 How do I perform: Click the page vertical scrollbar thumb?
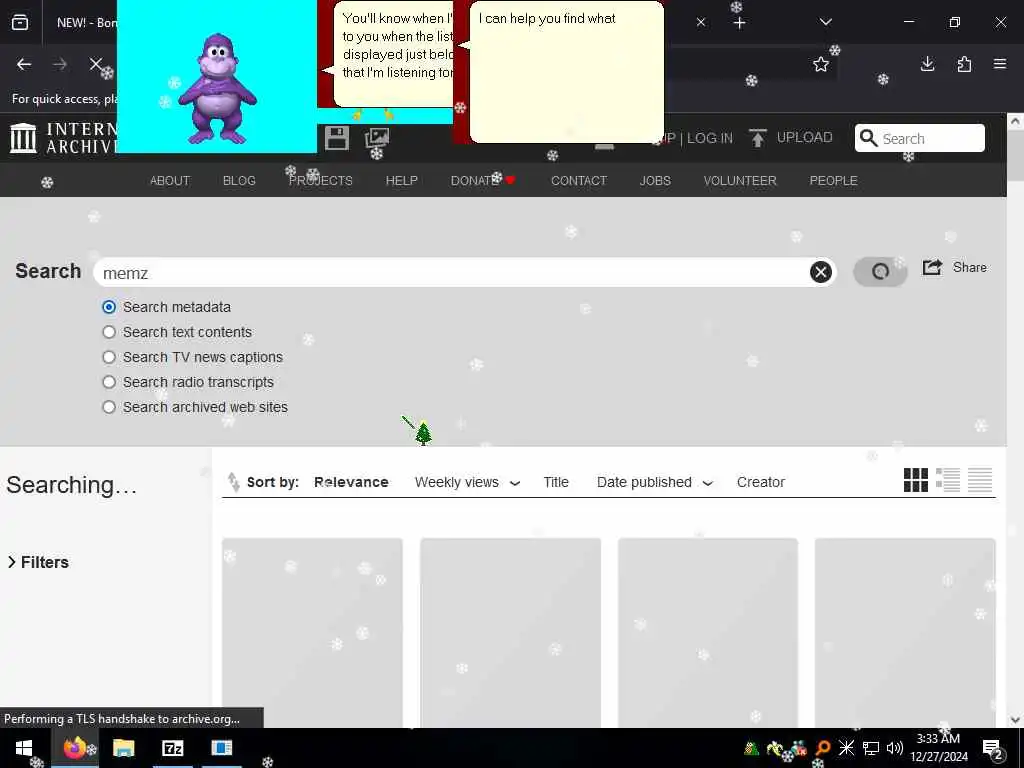point(1015,155)
